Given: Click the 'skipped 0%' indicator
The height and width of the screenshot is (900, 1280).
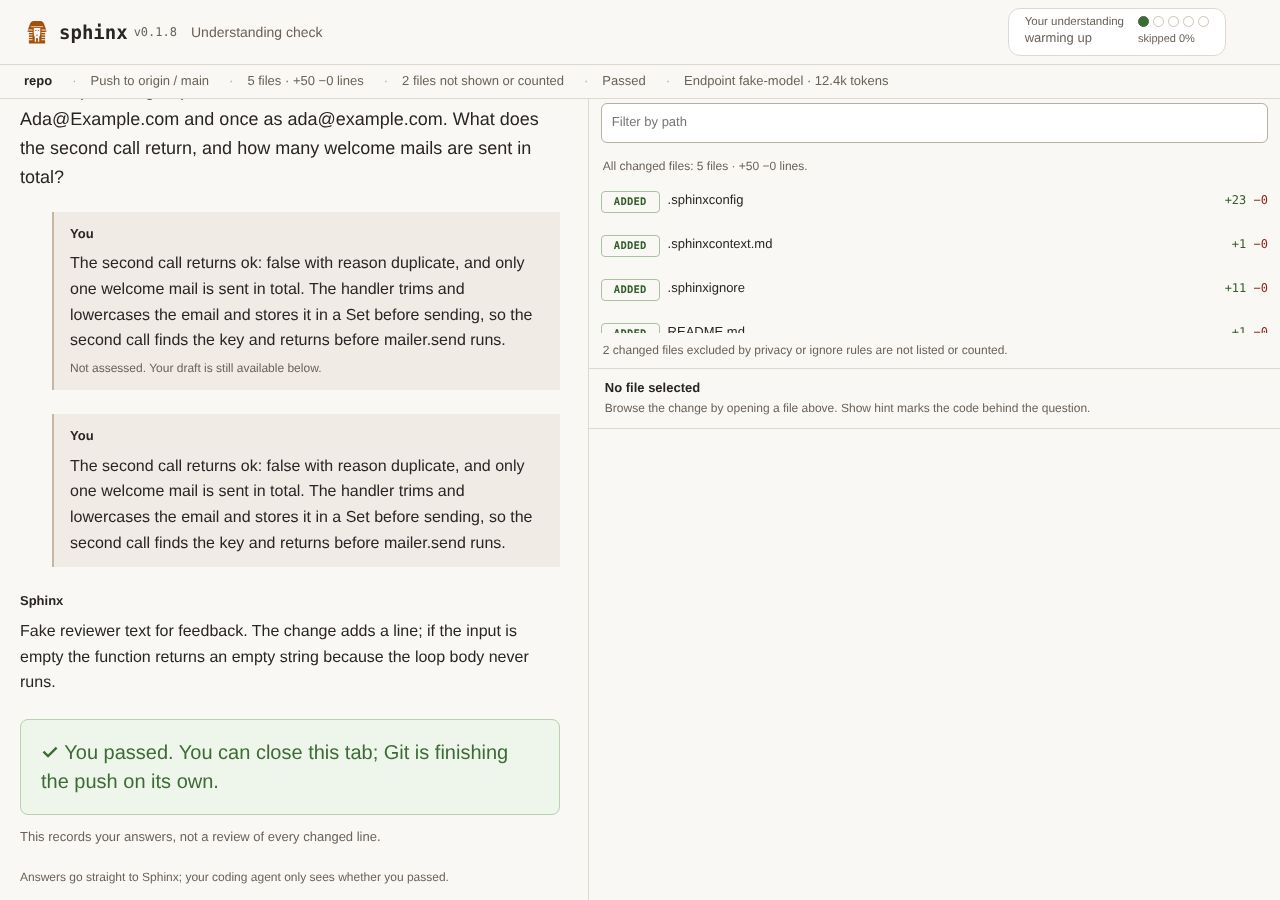Looking at the screenshot, I should pos(1166,39).
